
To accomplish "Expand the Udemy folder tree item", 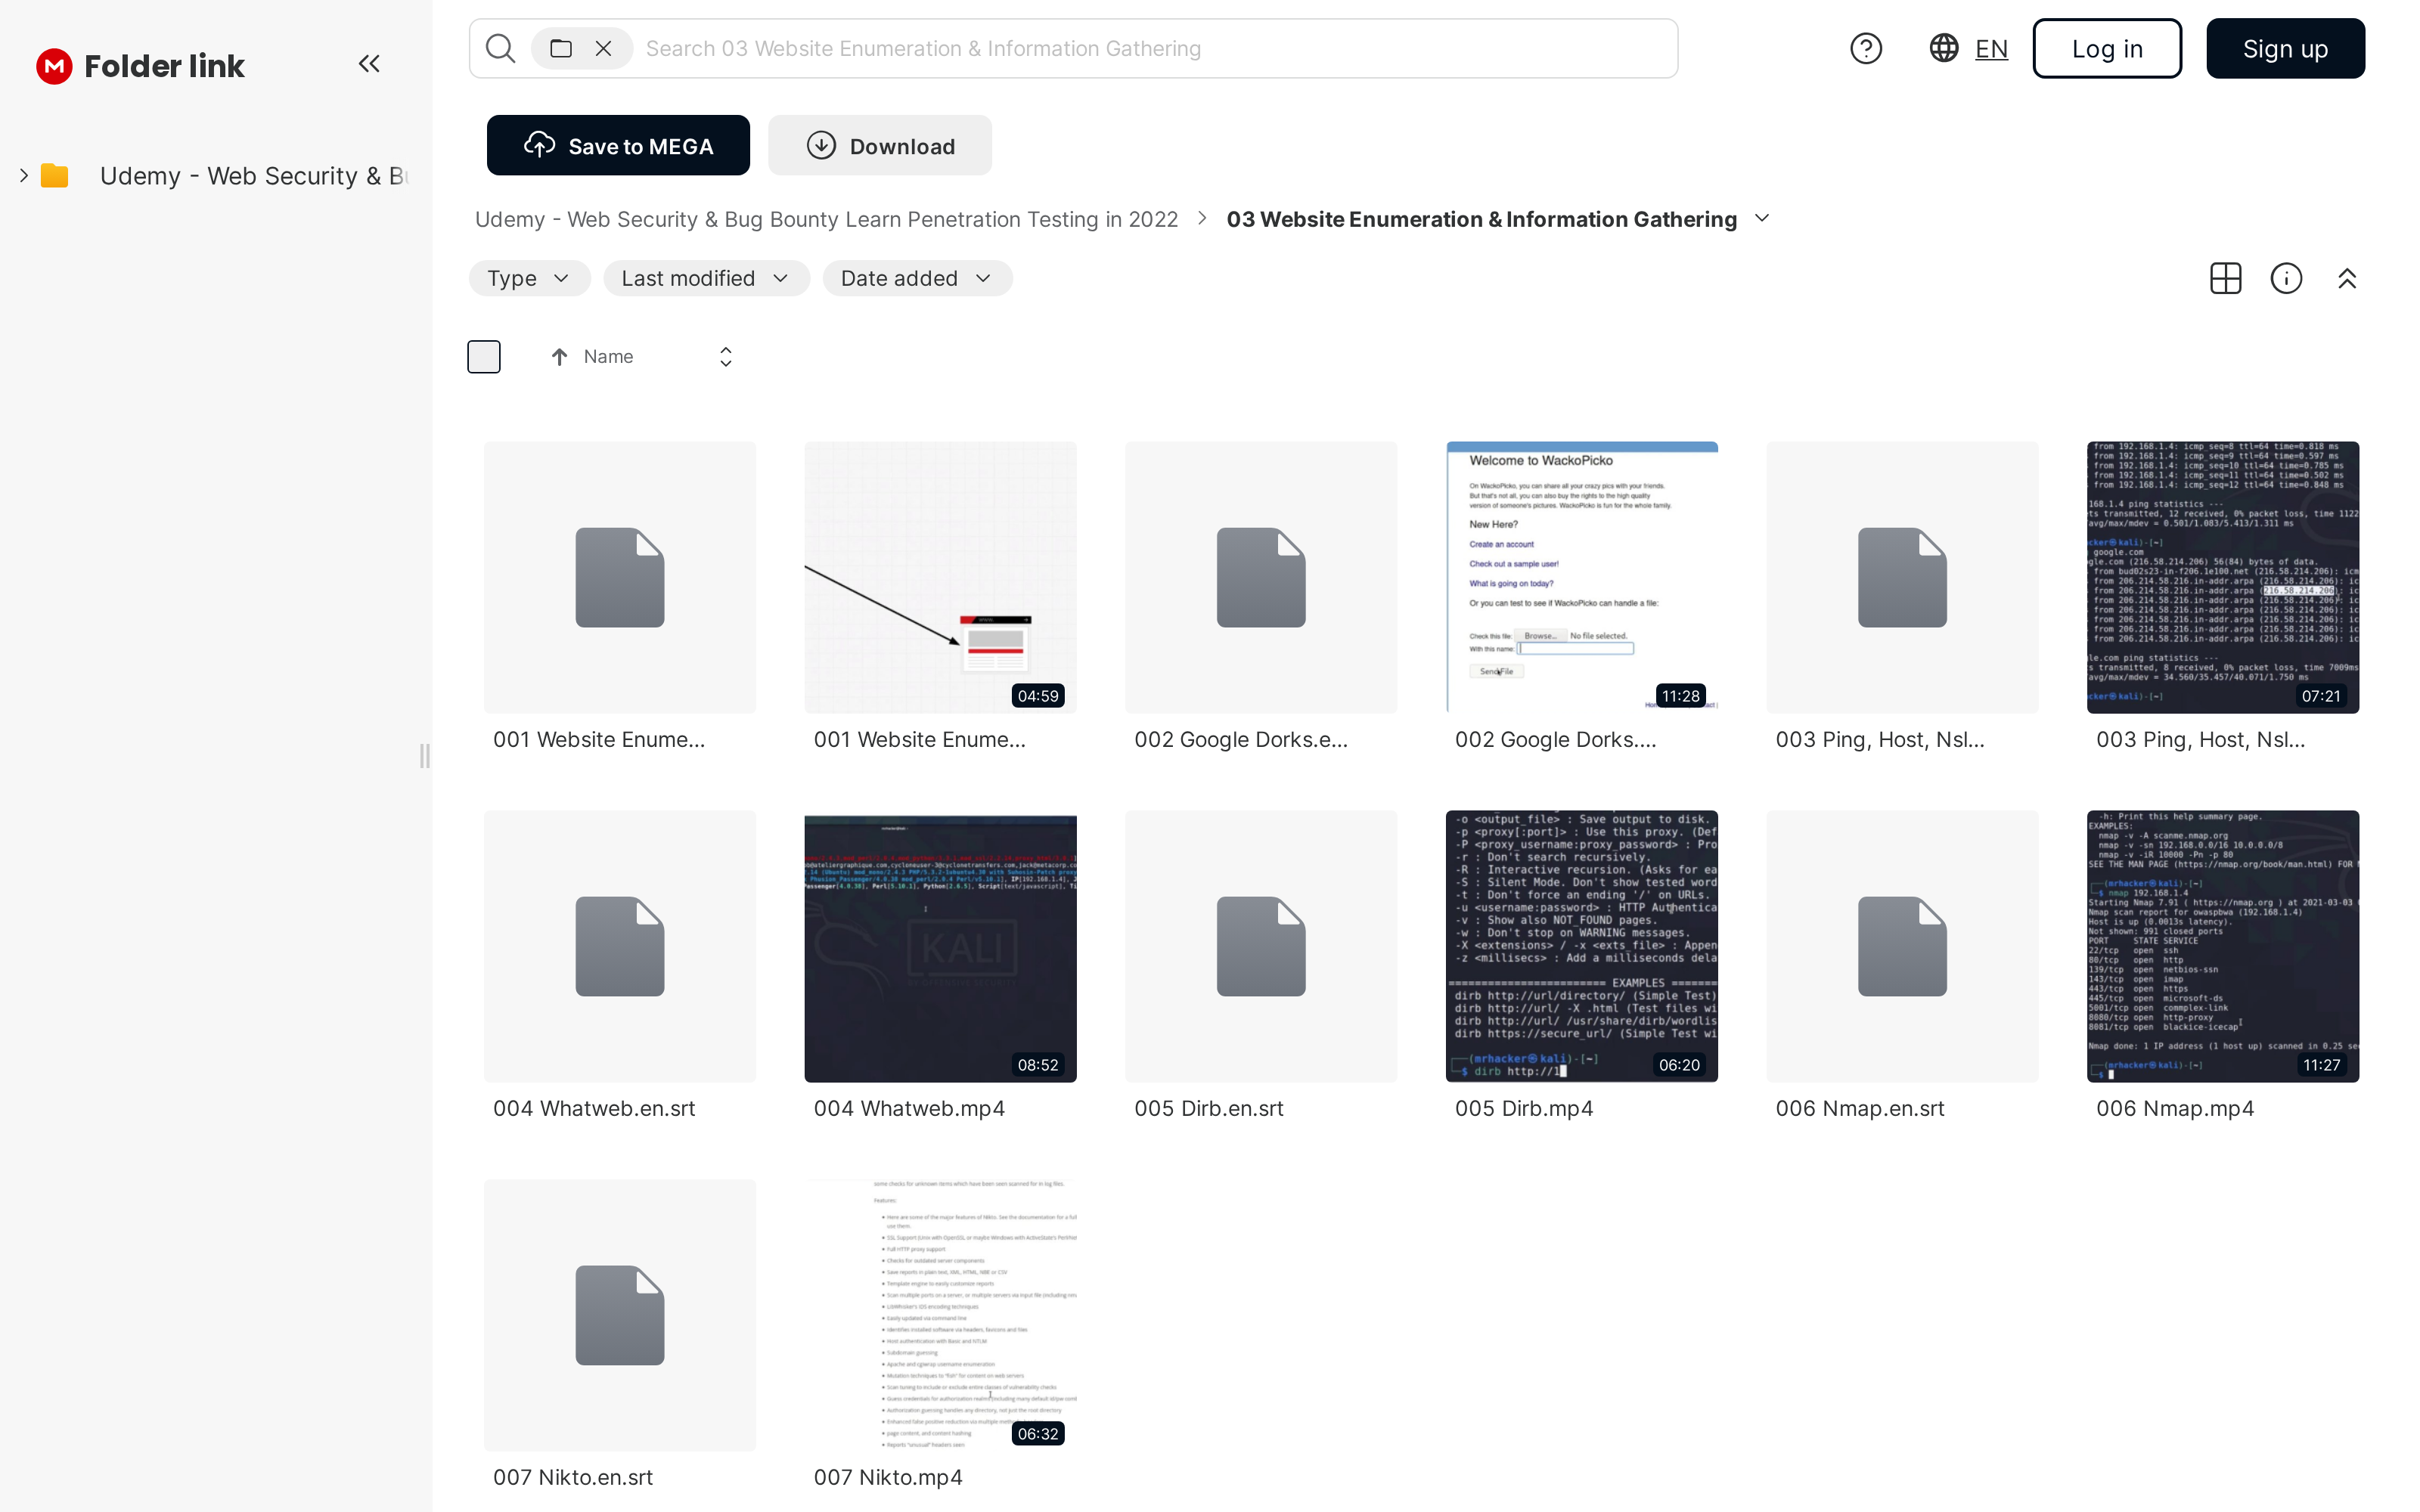I will click(23, 176).
